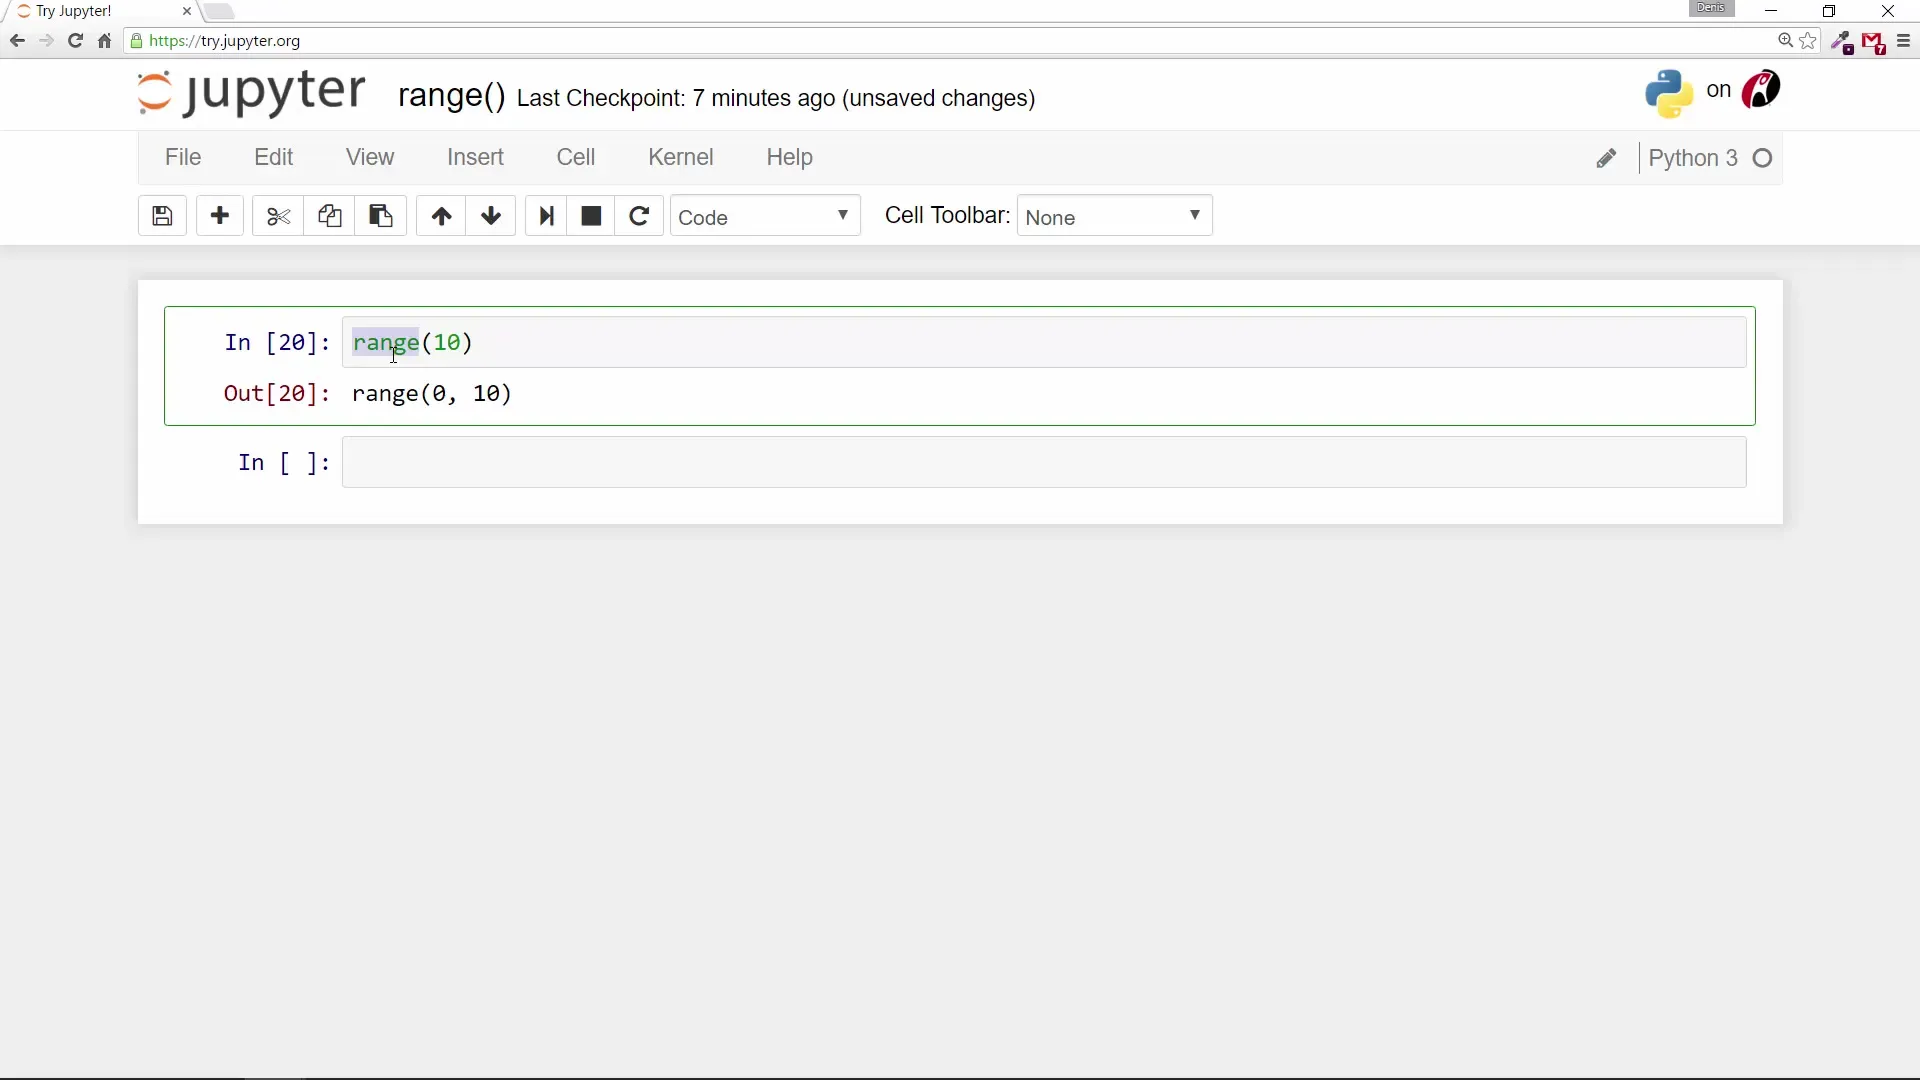Paste cell below icon

coord(380,216)
